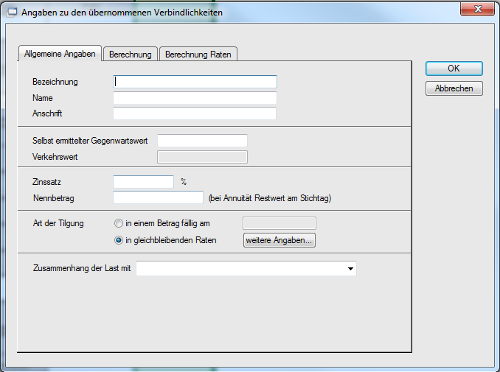Click the dialog's title bar window icon

click(x=12, y=13)
